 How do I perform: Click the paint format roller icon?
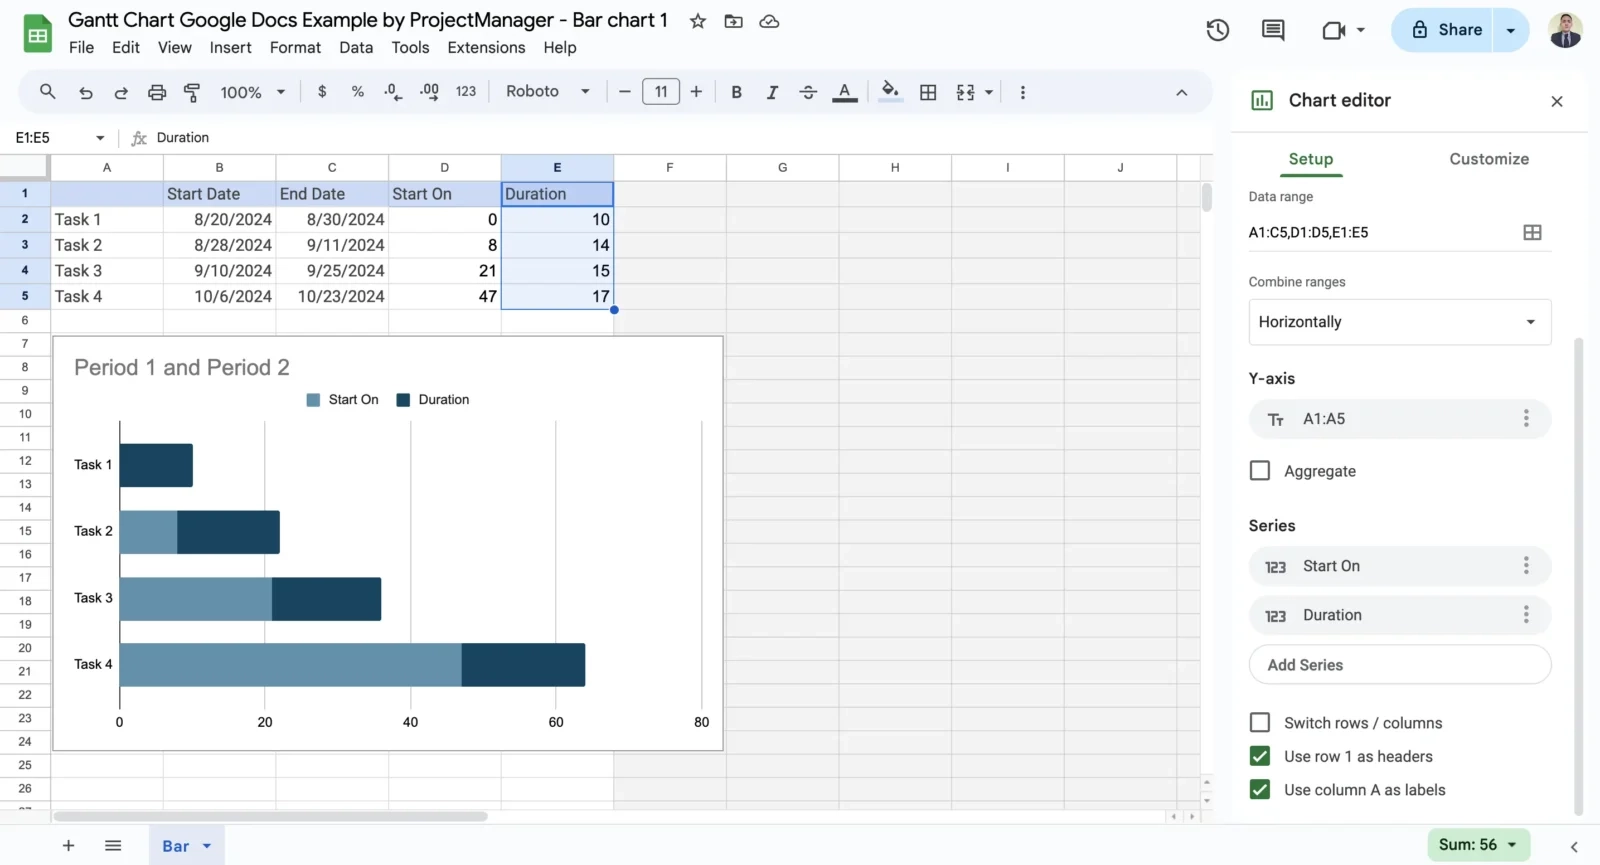click(192, 92)
